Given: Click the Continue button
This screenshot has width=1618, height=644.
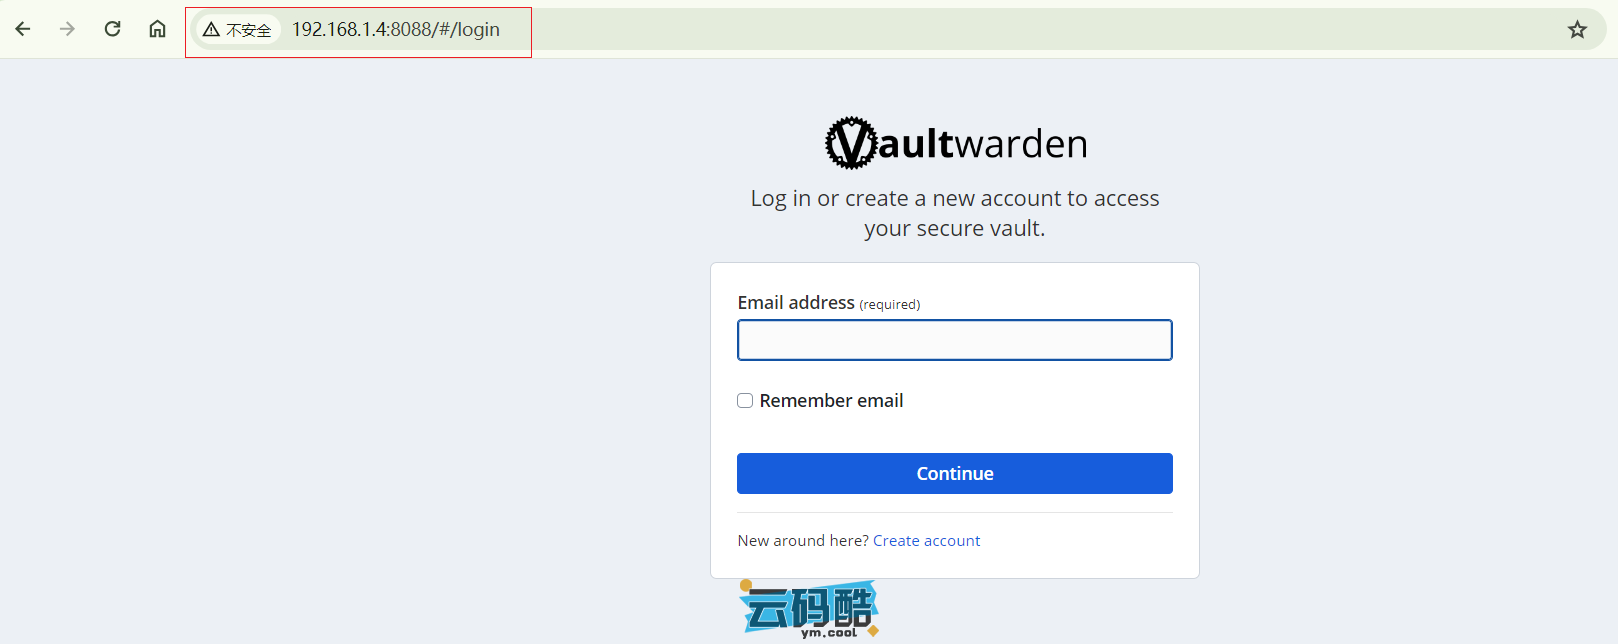Looking at the screenshot, I should tap(955, 473).
